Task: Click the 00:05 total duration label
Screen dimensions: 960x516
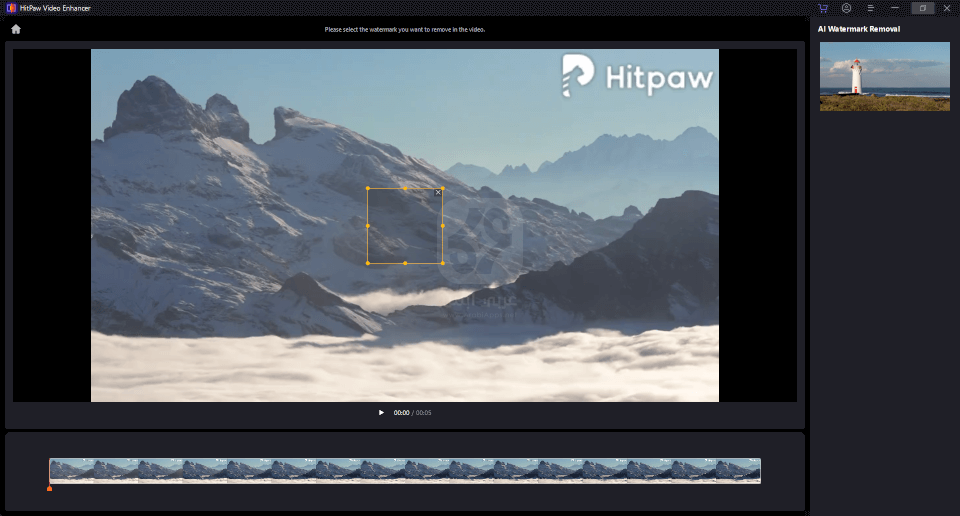Action: (x=424, y=413)
